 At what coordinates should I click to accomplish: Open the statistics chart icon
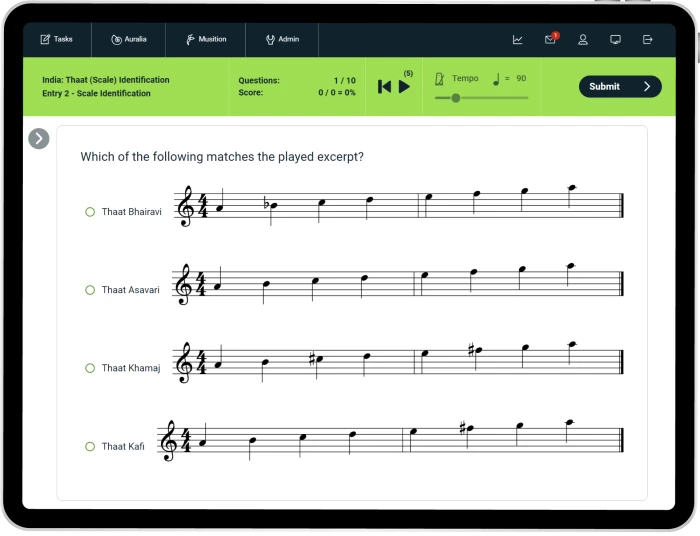(517, 40)
